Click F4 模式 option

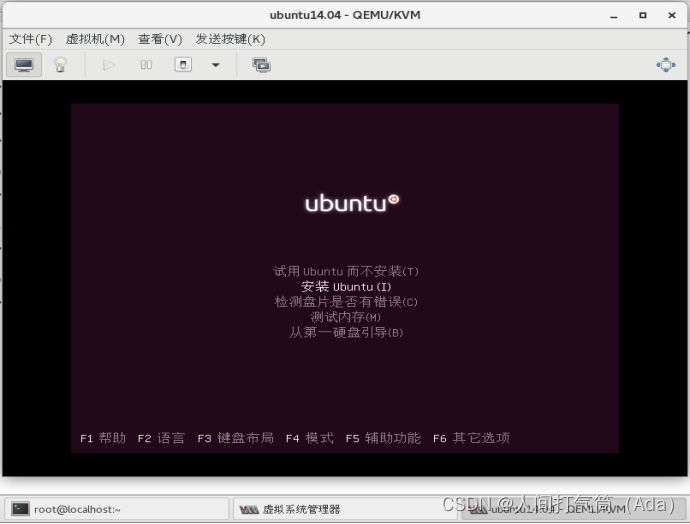pyautogui.click(x=309, y=438)
